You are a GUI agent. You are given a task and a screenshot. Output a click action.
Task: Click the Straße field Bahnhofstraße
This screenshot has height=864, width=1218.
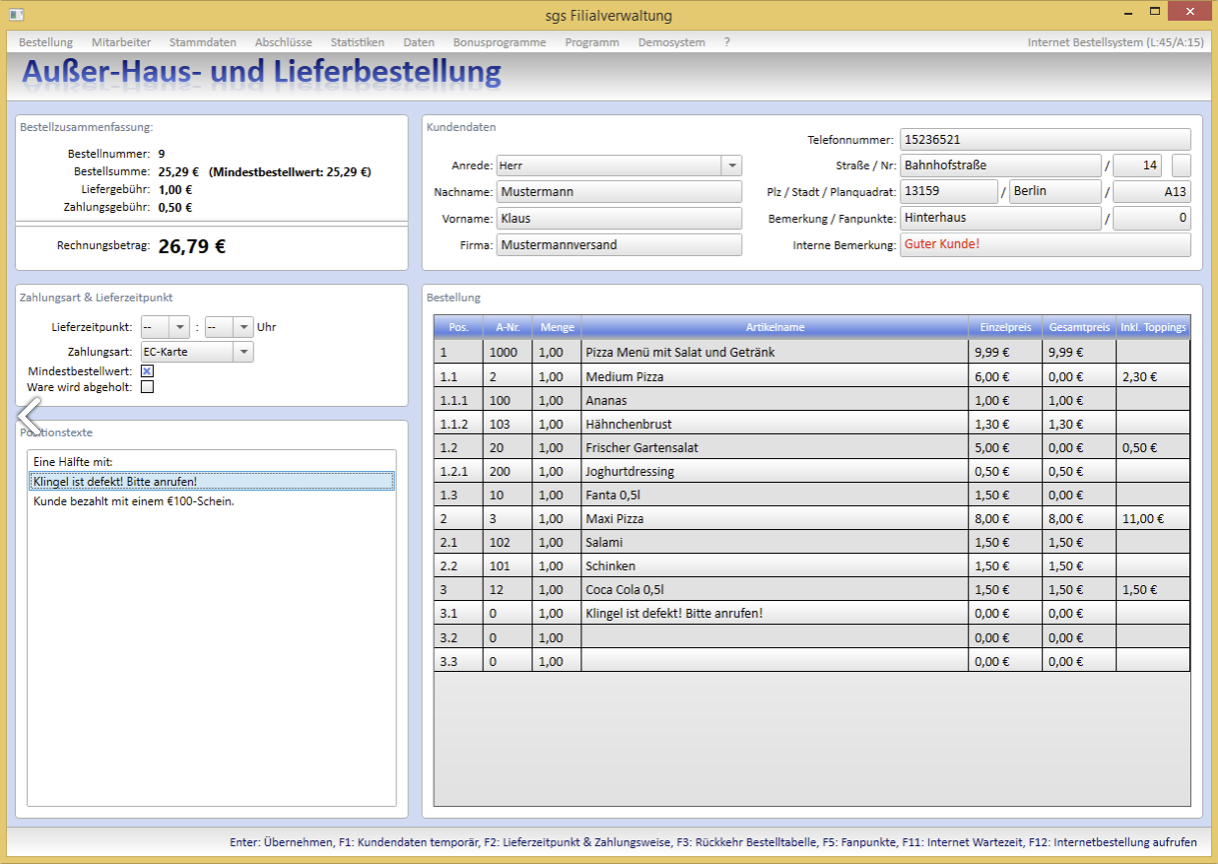(x=1000, y=165)
